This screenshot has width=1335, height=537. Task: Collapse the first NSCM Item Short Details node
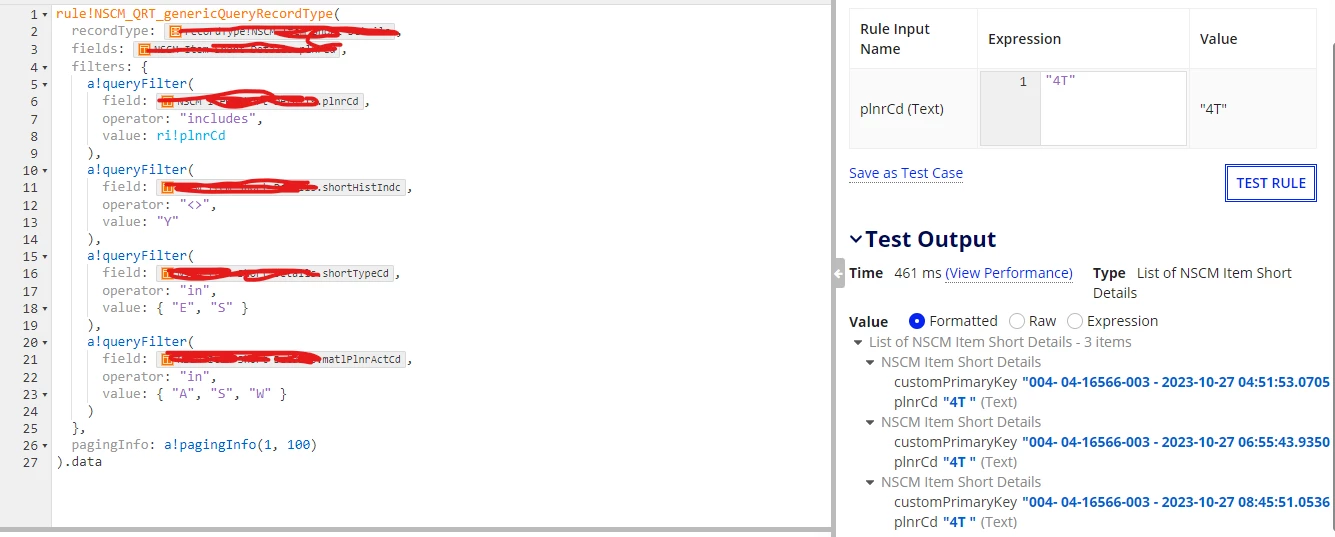871,362
